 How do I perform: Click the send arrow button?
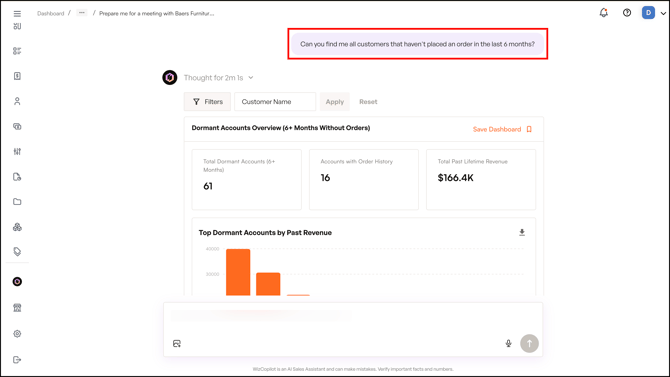[529, 343]
